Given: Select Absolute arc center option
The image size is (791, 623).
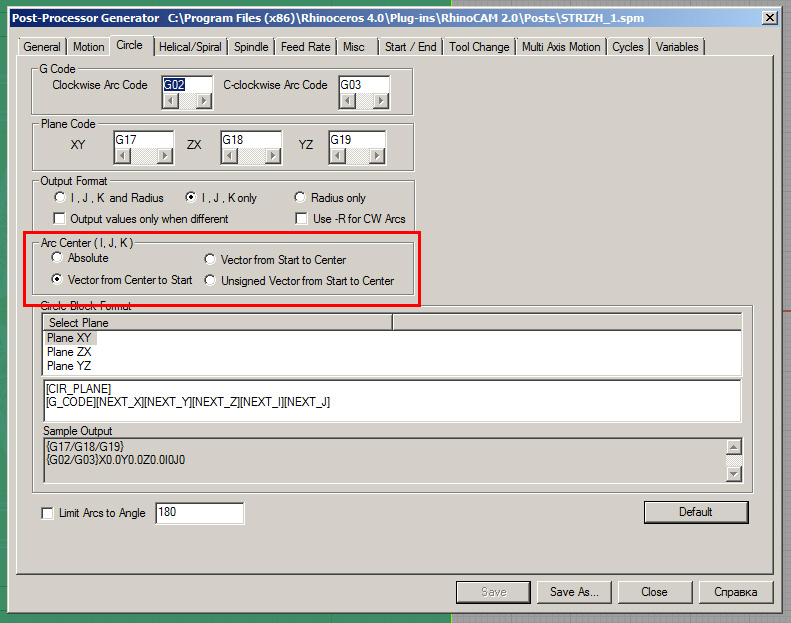Looking at the screenshot, I should [x=58, y=259].
